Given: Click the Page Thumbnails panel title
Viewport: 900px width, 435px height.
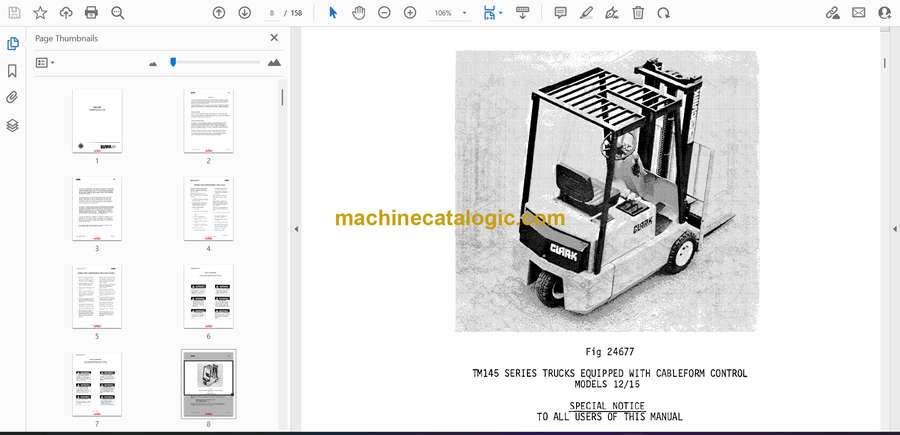Looking at the screenshot, I should (x=67, y=38).
